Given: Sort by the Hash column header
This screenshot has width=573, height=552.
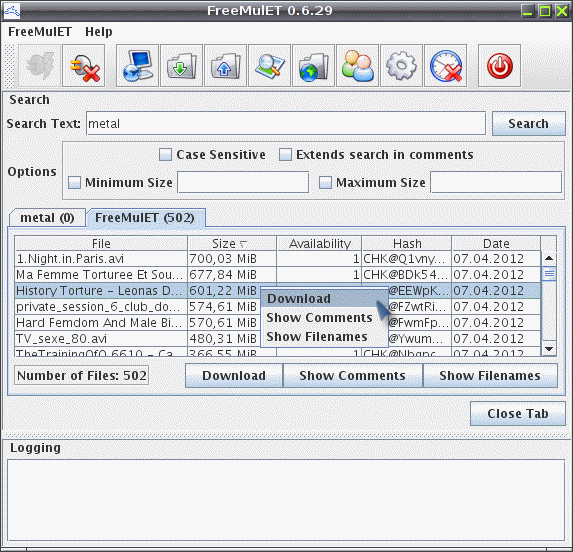Looking at the screenshot, I should pos(407,244).
